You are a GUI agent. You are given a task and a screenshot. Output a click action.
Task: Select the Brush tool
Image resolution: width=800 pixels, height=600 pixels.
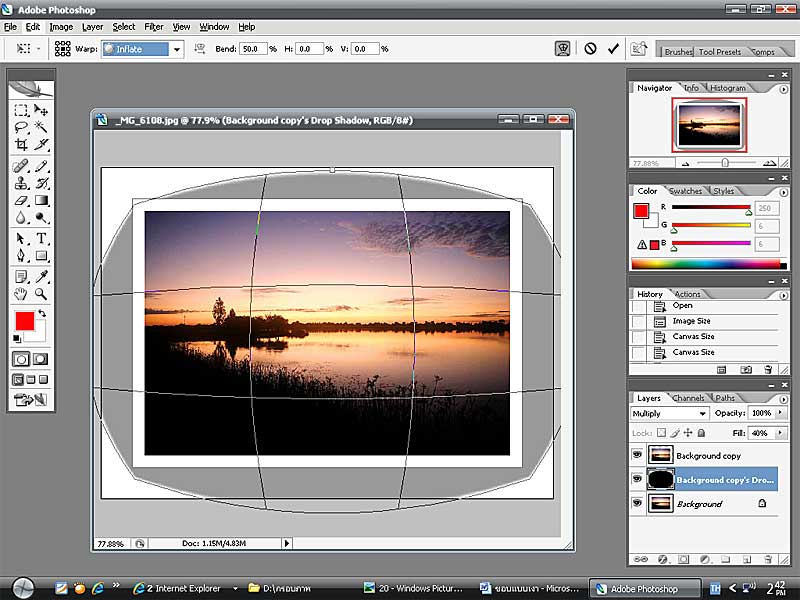pos(41,166)
